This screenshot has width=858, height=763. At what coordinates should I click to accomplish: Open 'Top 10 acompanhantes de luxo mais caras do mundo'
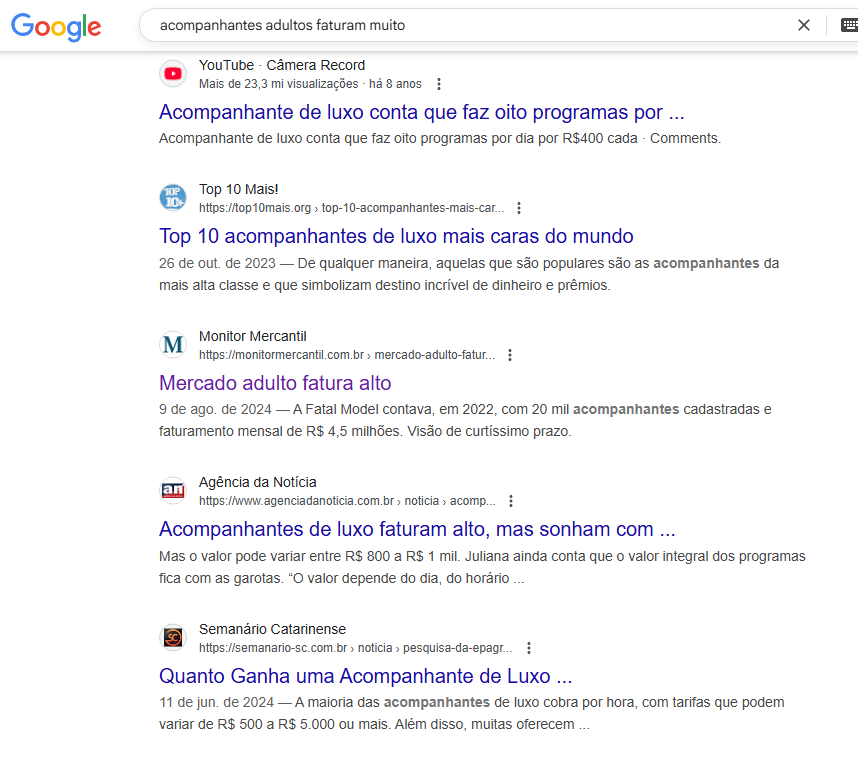pyautogui.click(x=396, y=236)
